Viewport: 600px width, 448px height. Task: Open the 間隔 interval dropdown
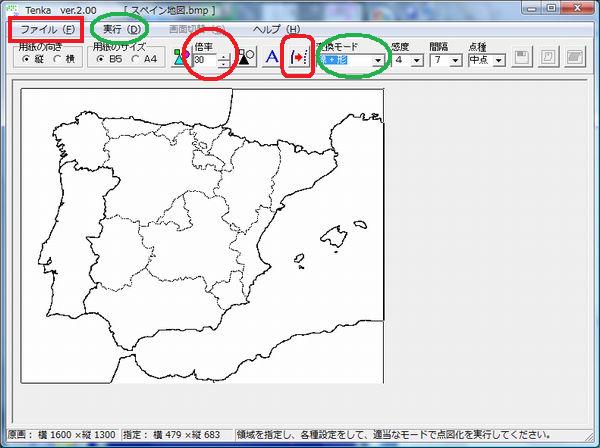[x=455, y=61]
